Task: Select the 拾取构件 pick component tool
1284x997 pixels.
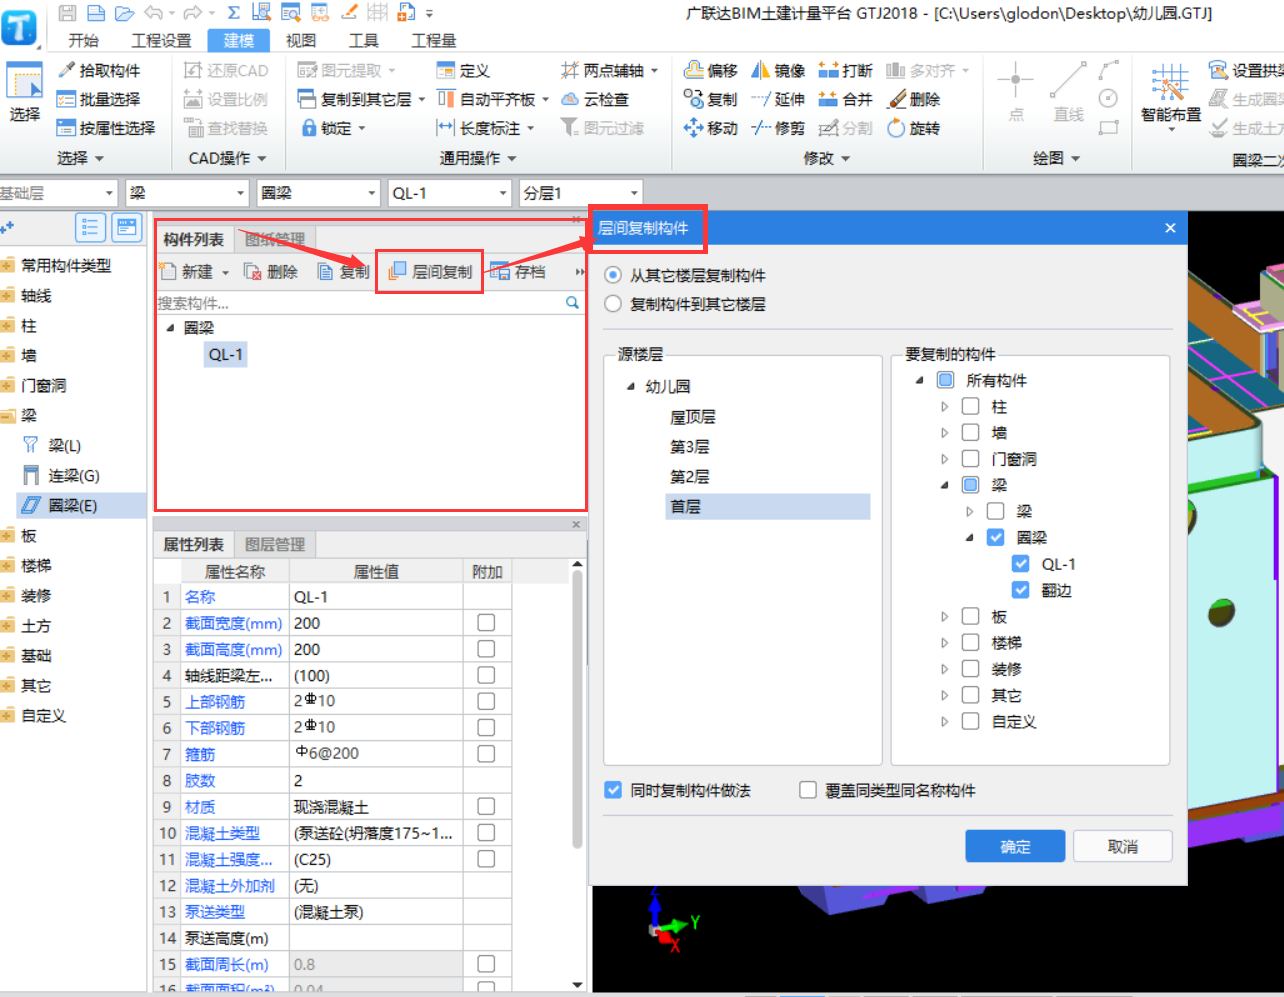Action: (x=99, y=70)
